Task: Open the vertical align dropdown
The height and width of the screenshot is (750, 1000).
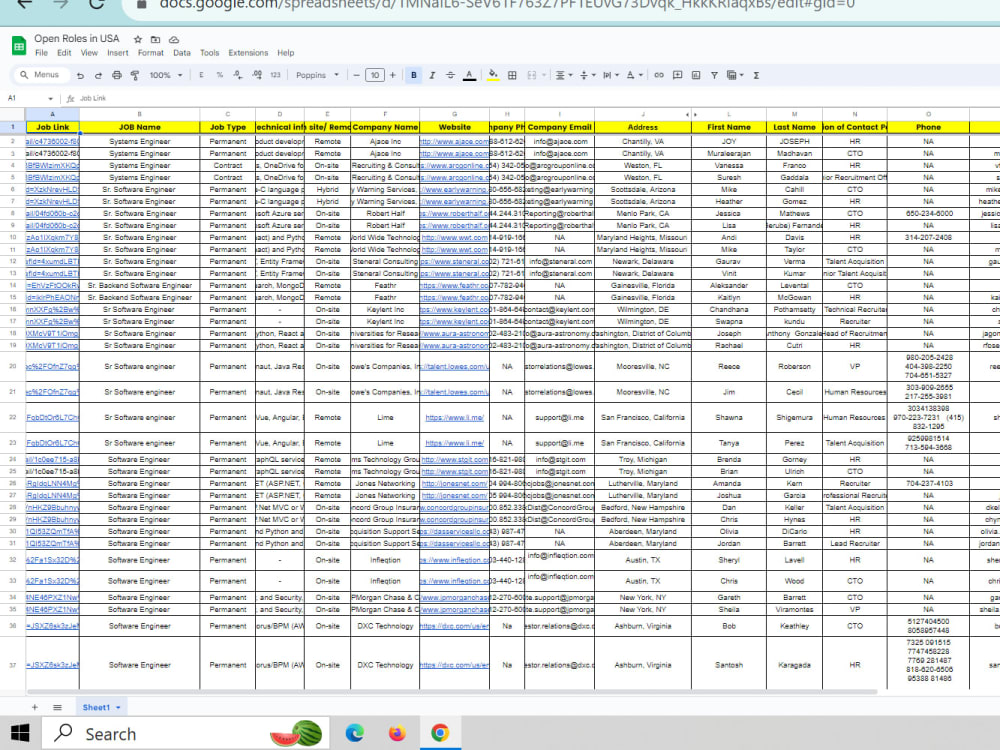Action: (x=587, y=75)
